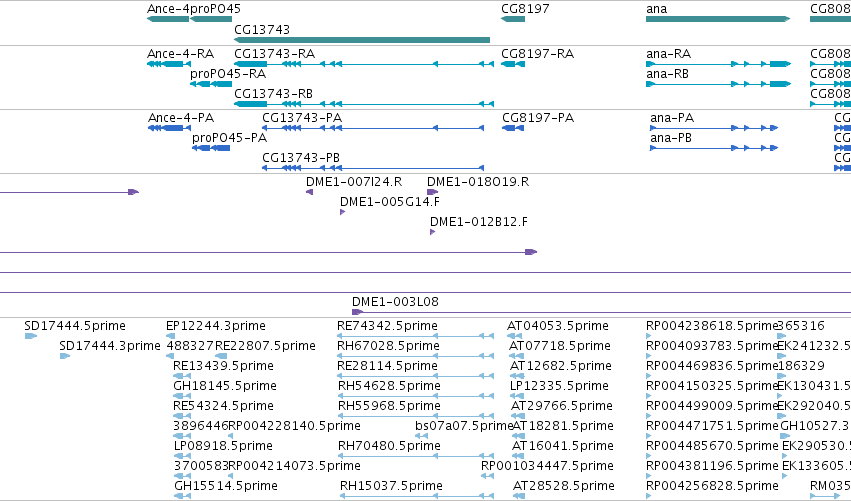
Task: Click the SD17444.5prime EST label
Action: pos(75,326)
